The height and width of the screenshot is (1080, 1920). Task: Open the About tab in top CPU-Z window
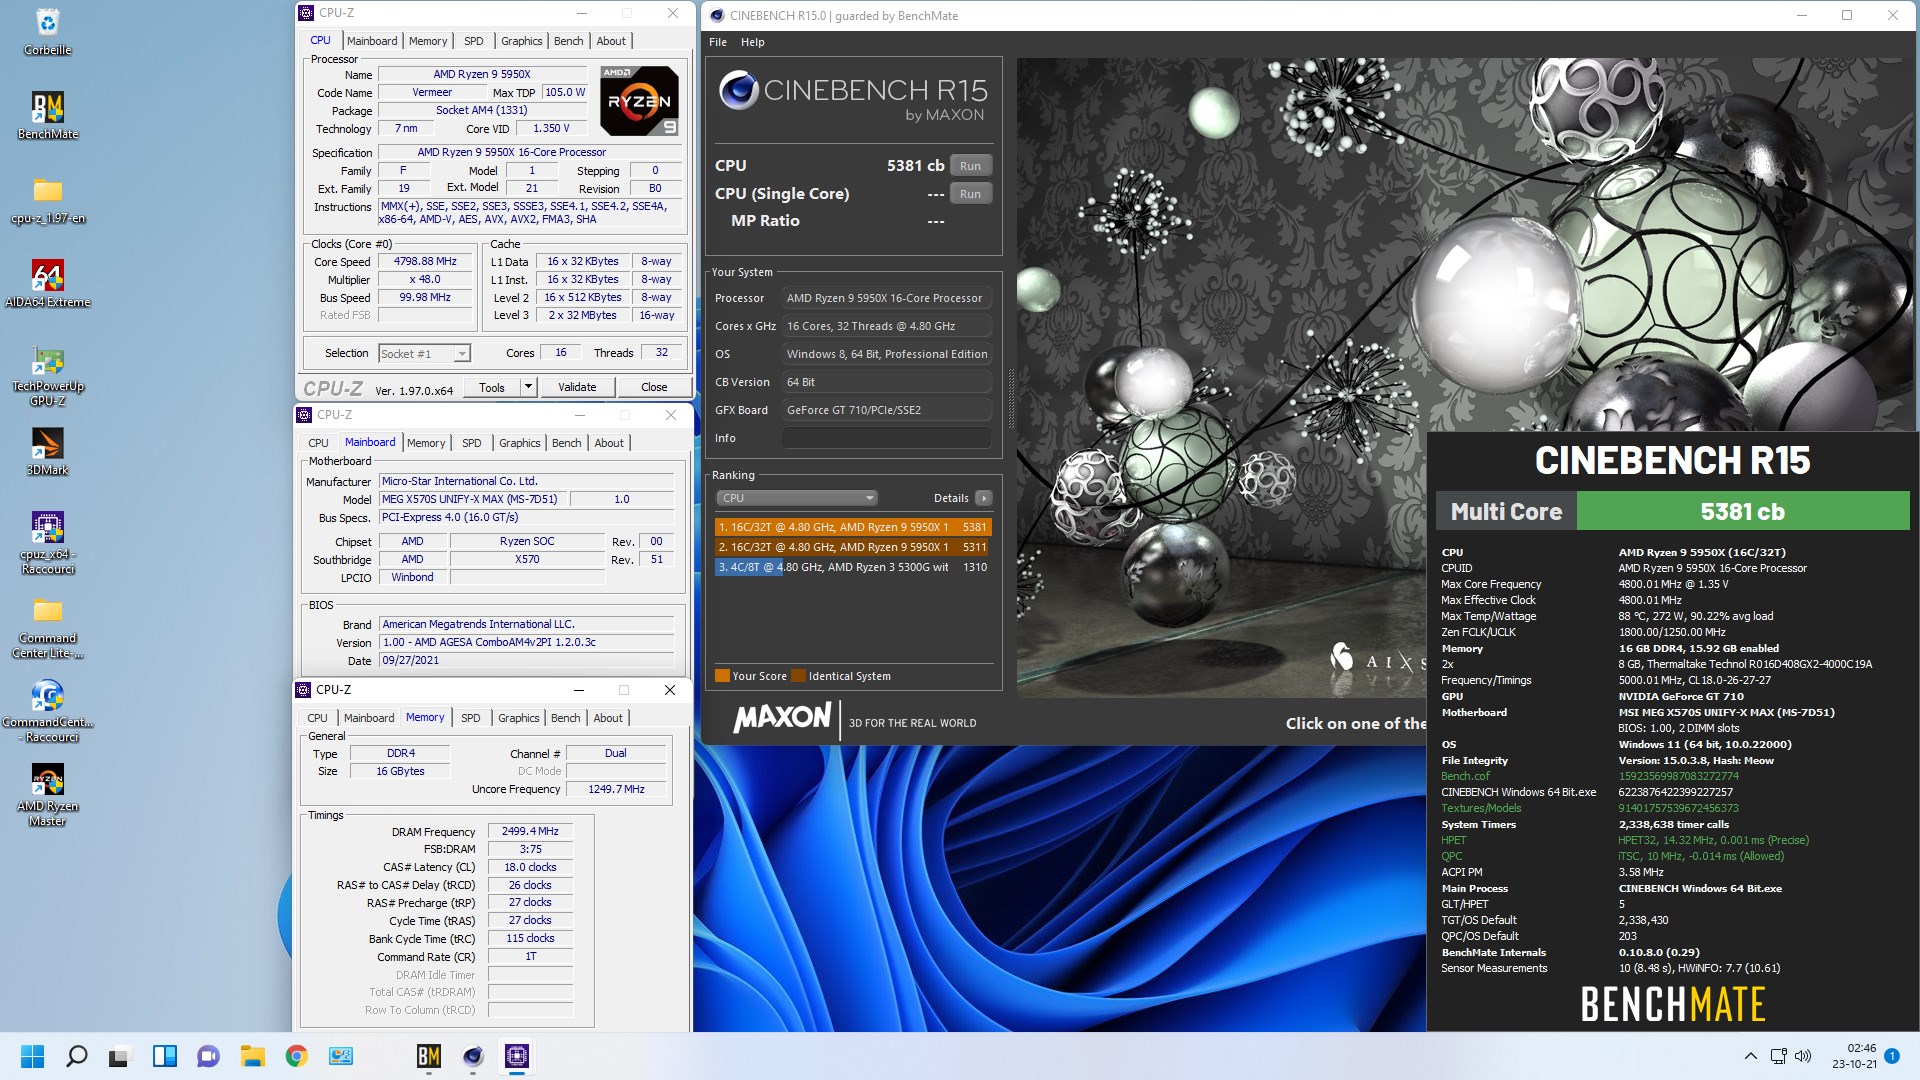pyautogui.click(x=611, y=41)
